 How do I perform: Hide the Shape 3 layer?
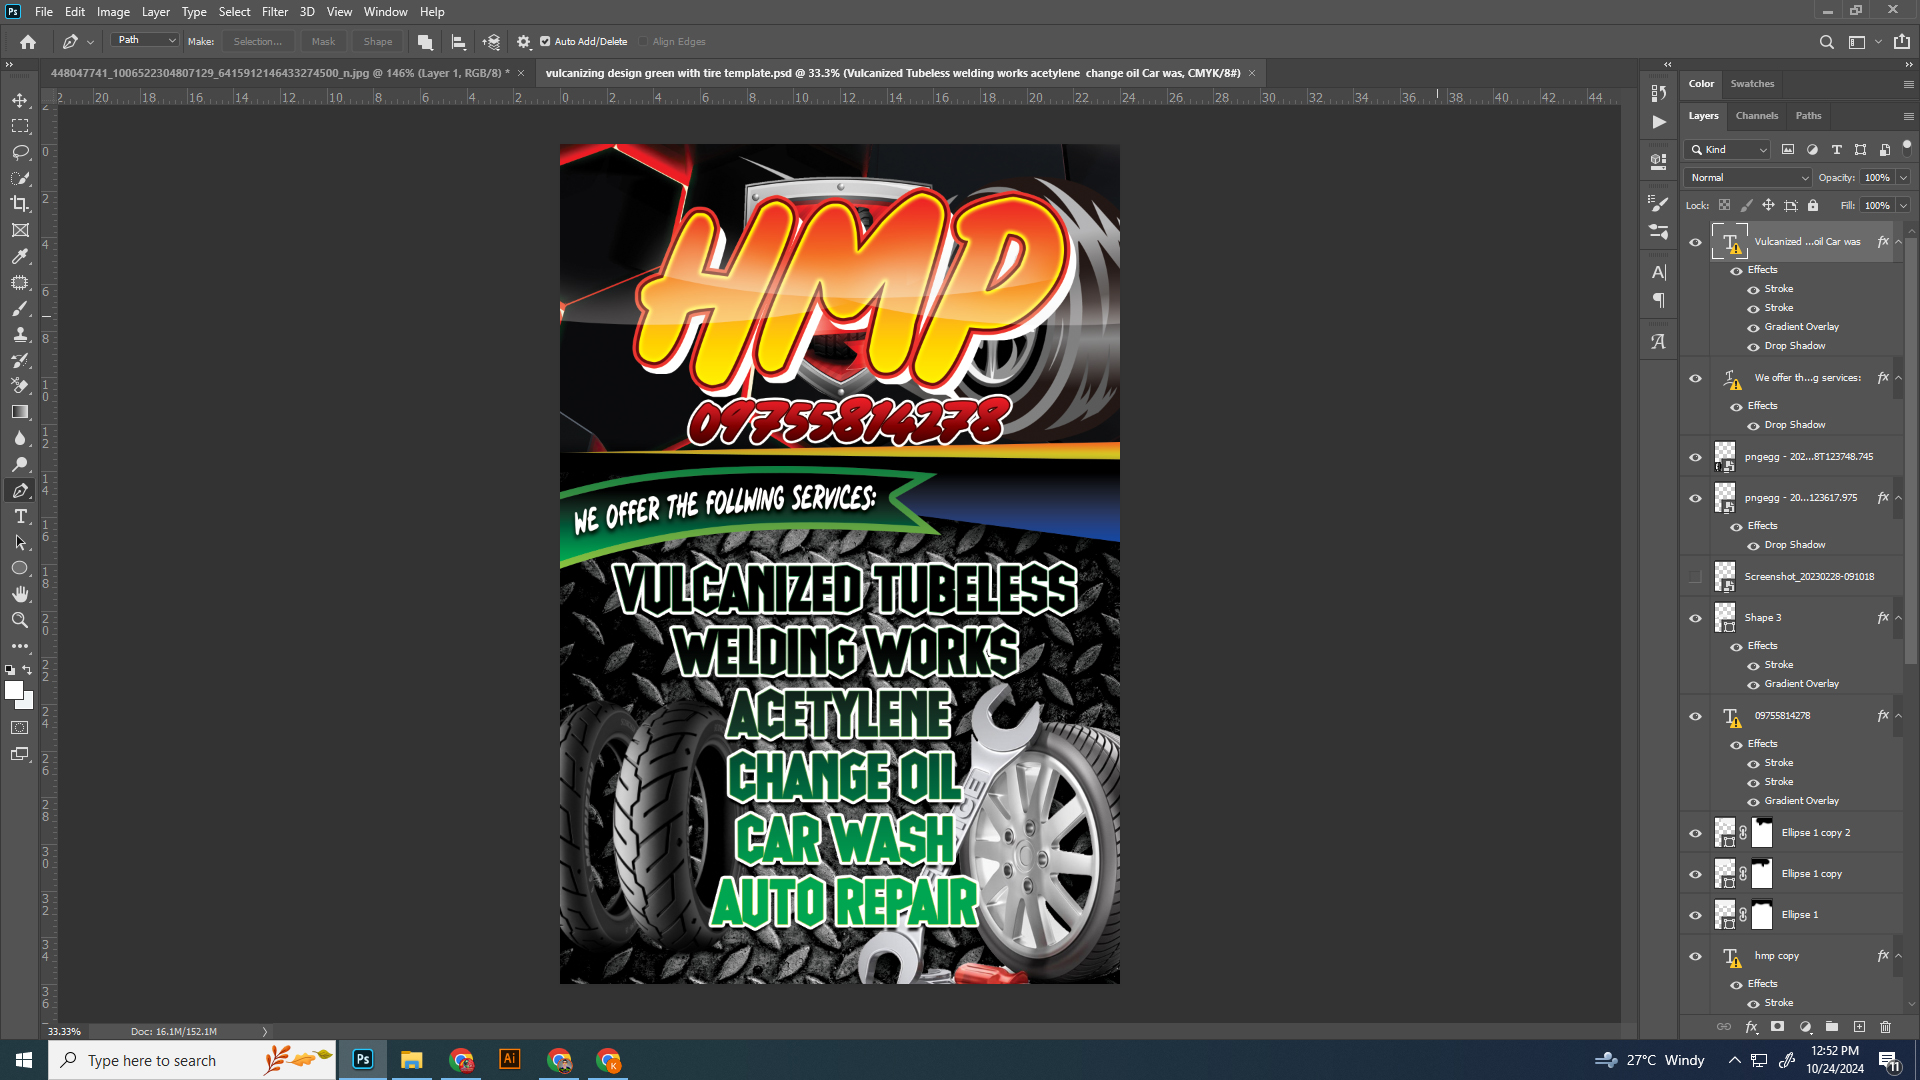(x=1695, y=618)
